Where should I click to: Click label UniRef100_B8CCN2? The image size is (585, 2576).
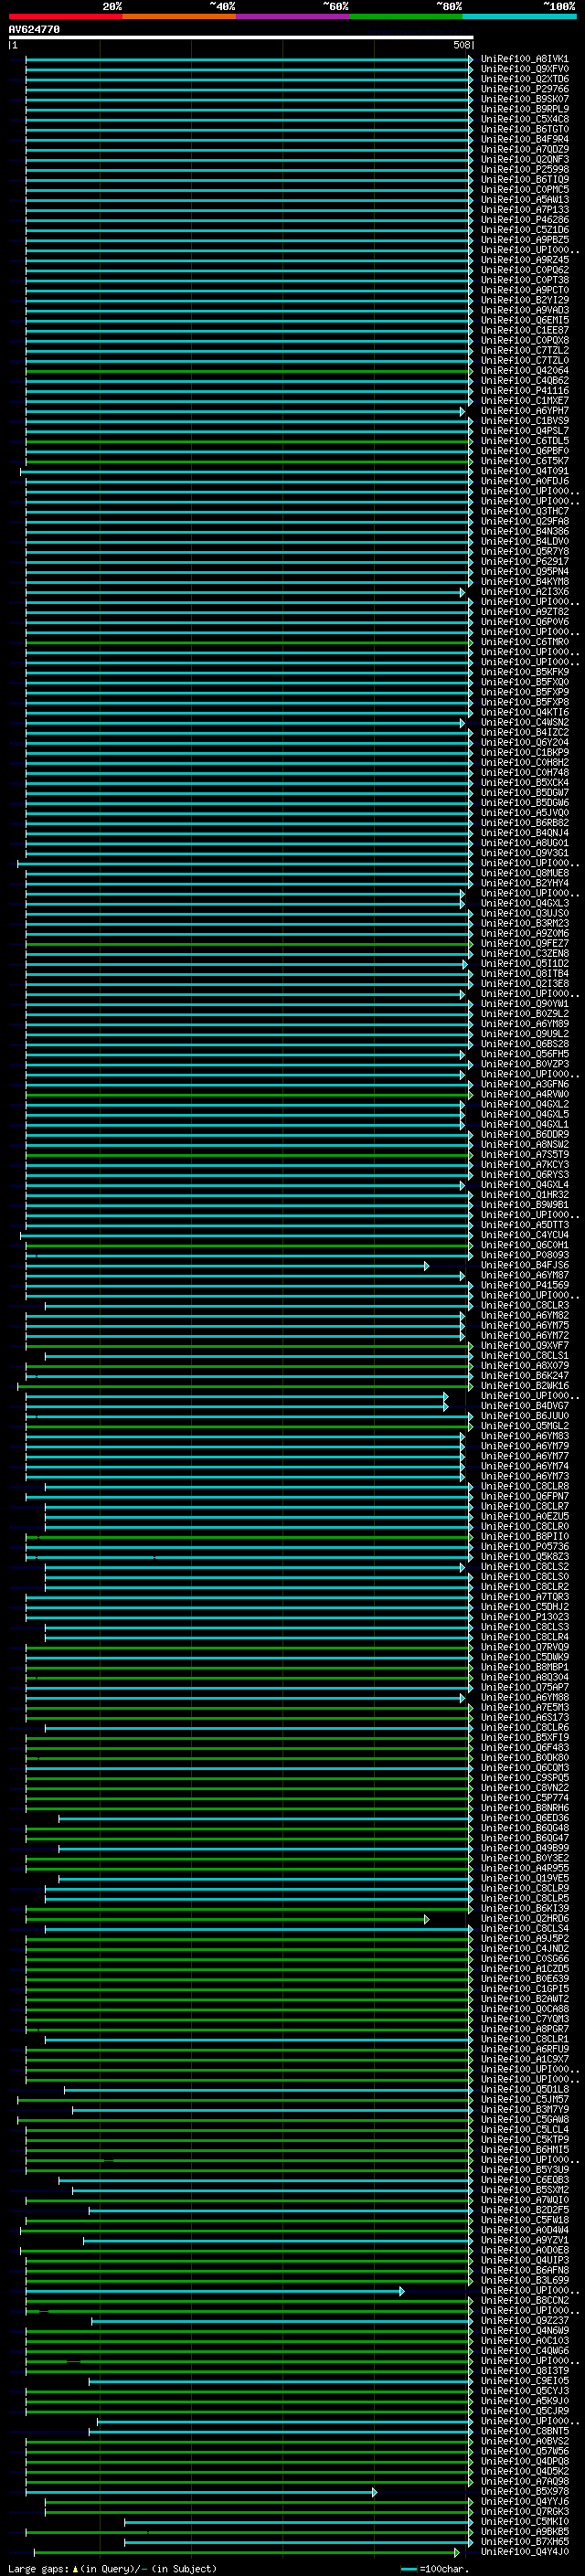pos(524,2300)
